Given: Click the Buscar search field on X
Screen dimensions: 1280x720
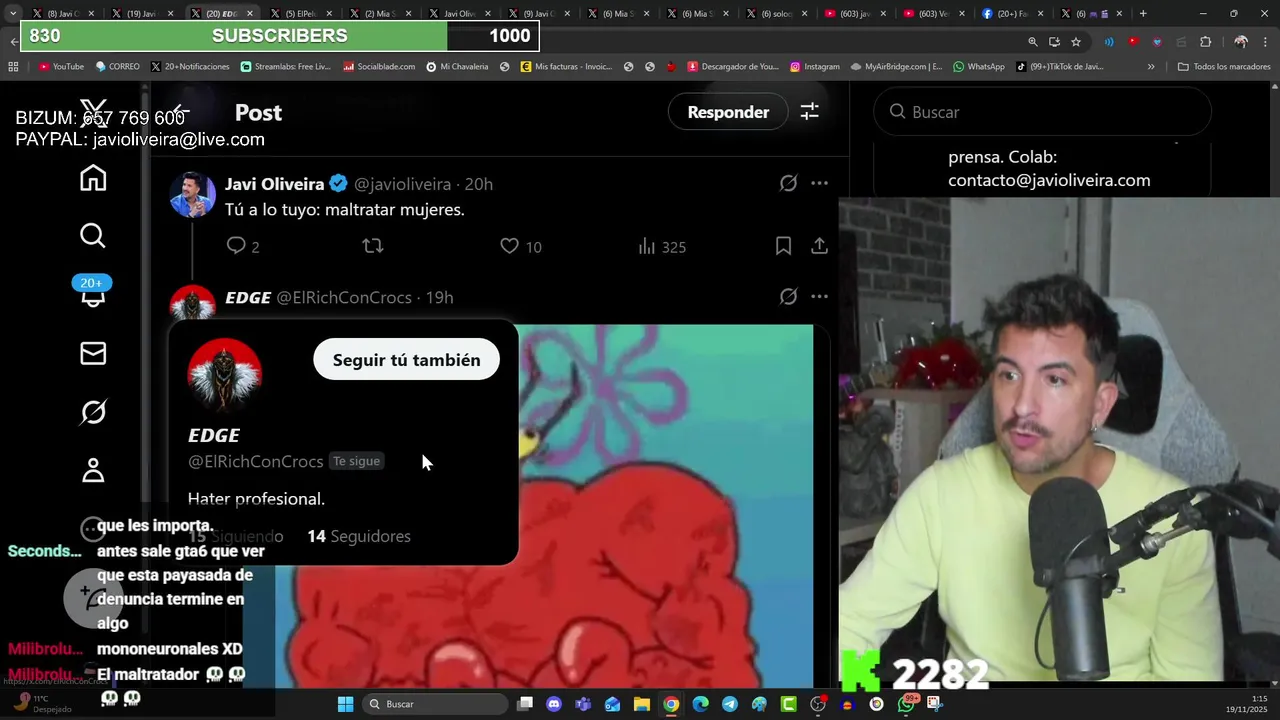Looking at the screenshot, I should 1042,112.
